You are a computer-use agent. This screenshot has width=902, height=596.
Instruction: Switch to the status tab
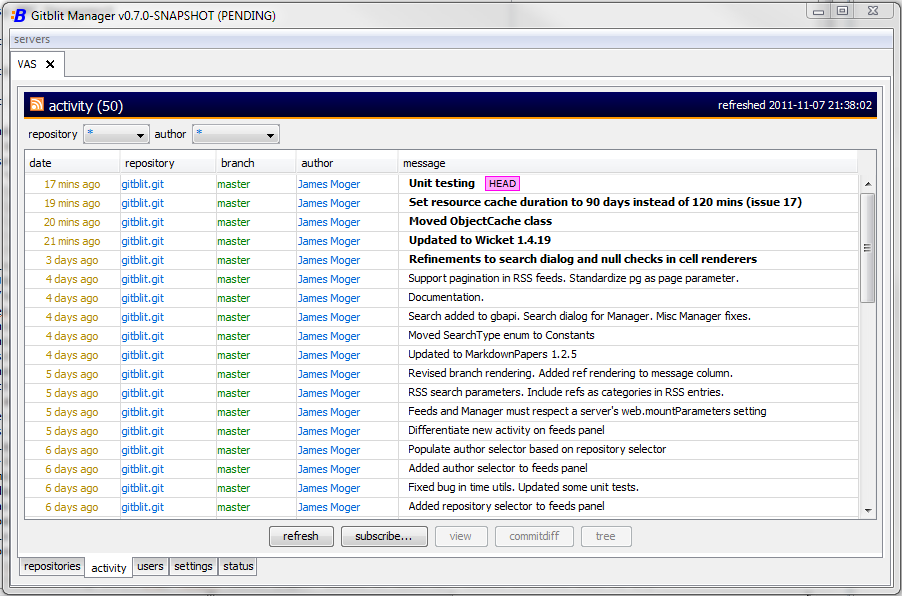(238, 566)
